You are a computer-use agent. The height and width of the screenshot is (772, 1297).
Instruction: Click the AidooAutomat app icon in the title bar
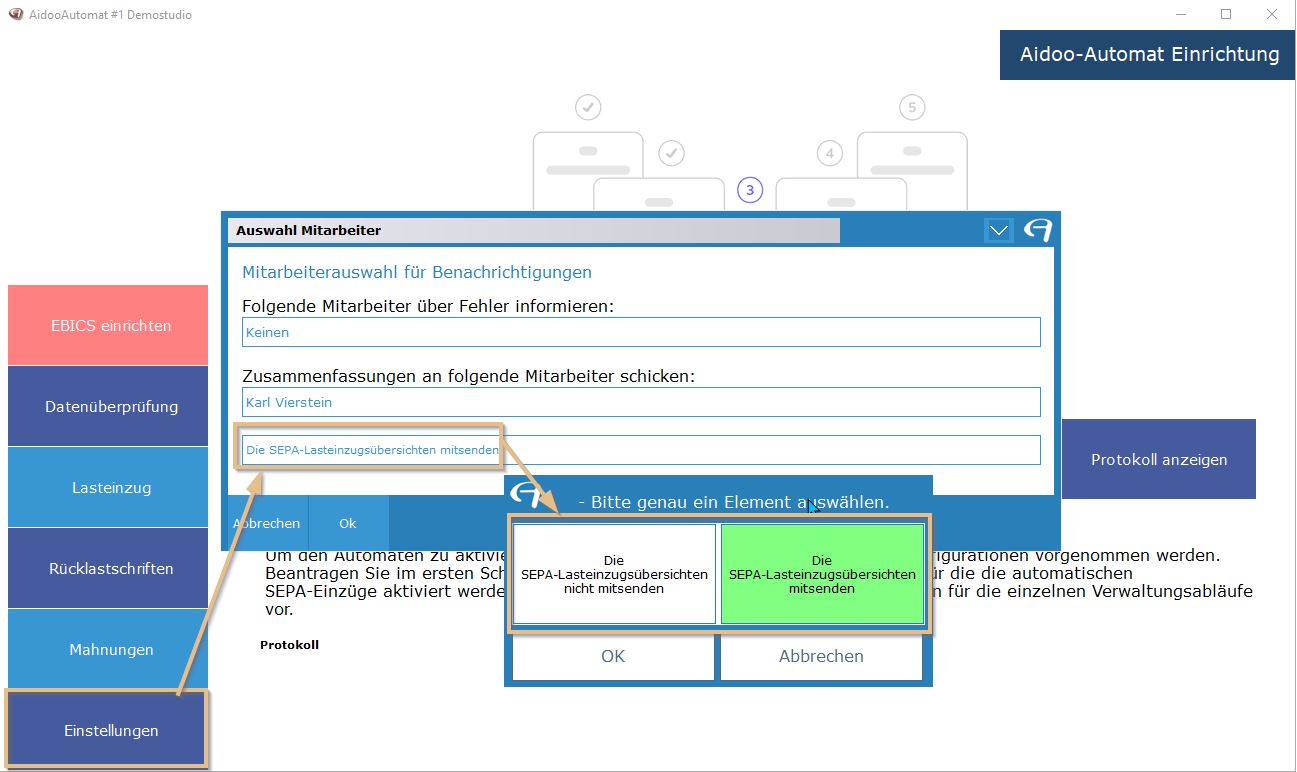pos(15,15)
